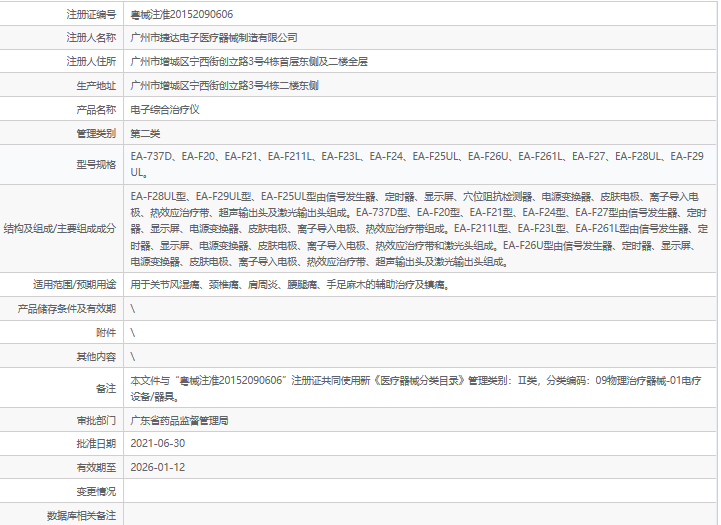
Task: Select the model list starting EA-737D
Action: [417, 164]
